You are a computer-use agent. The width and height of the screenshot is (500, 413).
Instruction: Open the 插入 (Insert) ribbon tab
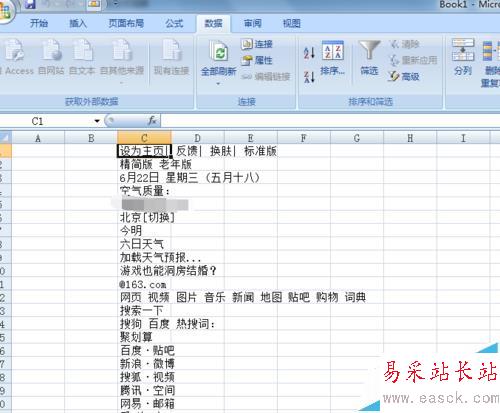[78, 23]
